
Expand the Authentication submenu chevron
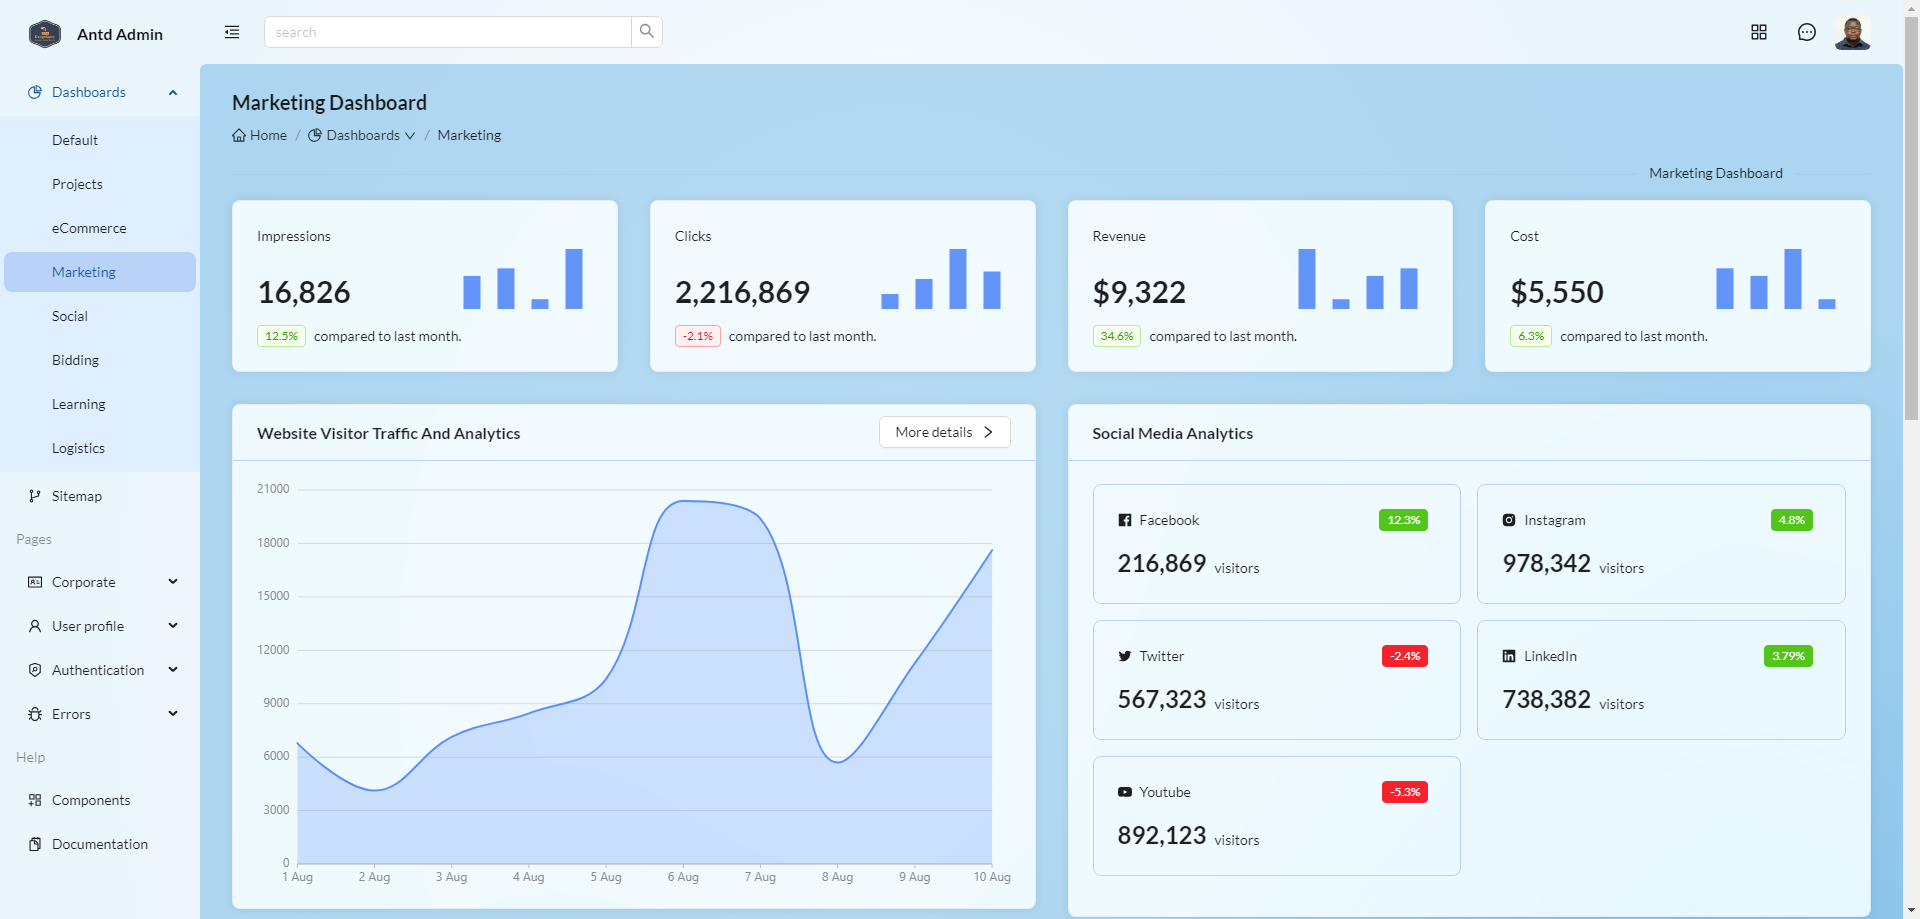coord(173,670)
